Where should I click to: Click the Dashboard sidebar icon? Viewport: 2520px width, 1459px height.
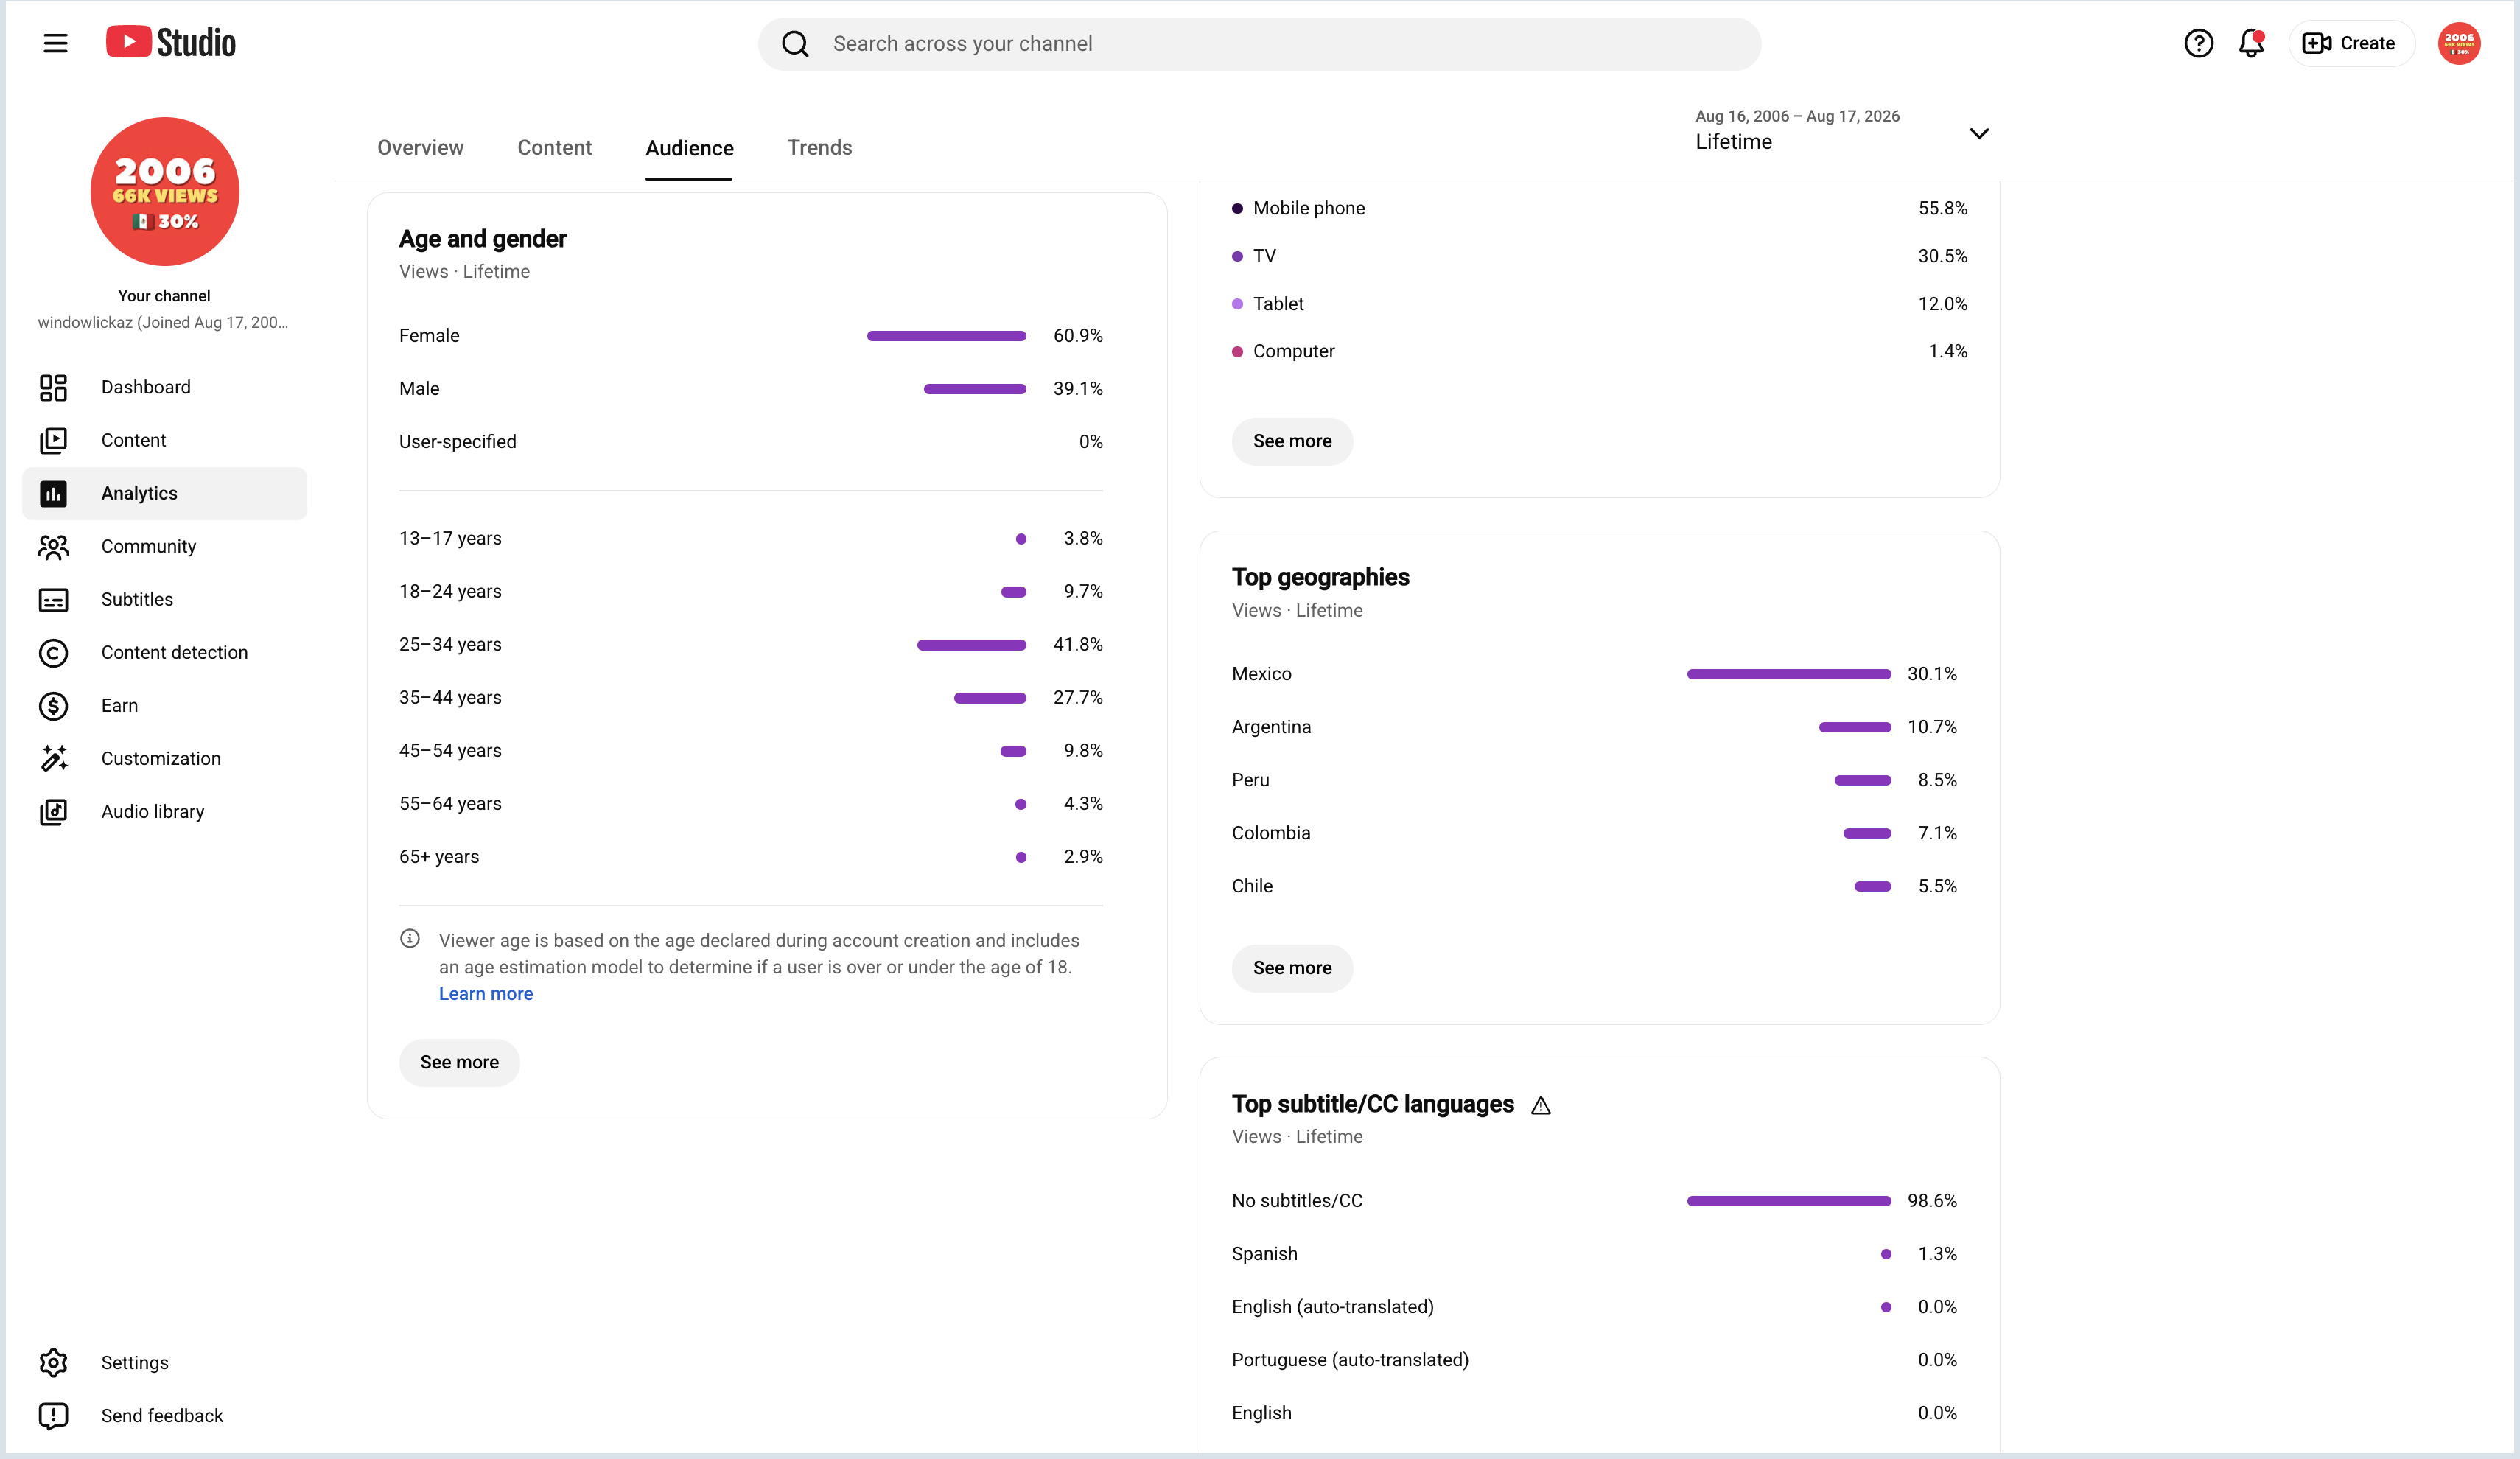[x=53, y=387]
